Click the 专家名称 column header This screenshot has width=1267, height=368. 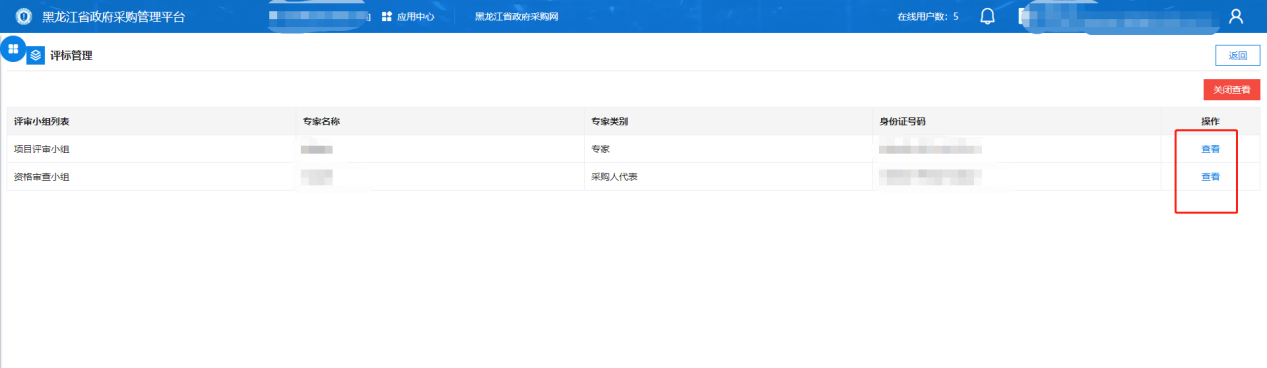pos(322,121)
